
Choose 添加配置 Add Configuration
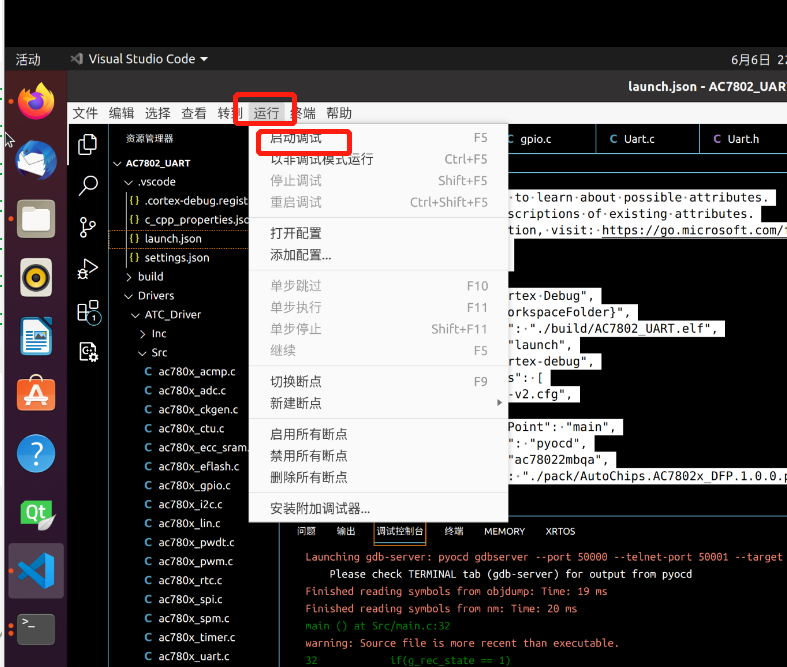click(x=378, y=255)
